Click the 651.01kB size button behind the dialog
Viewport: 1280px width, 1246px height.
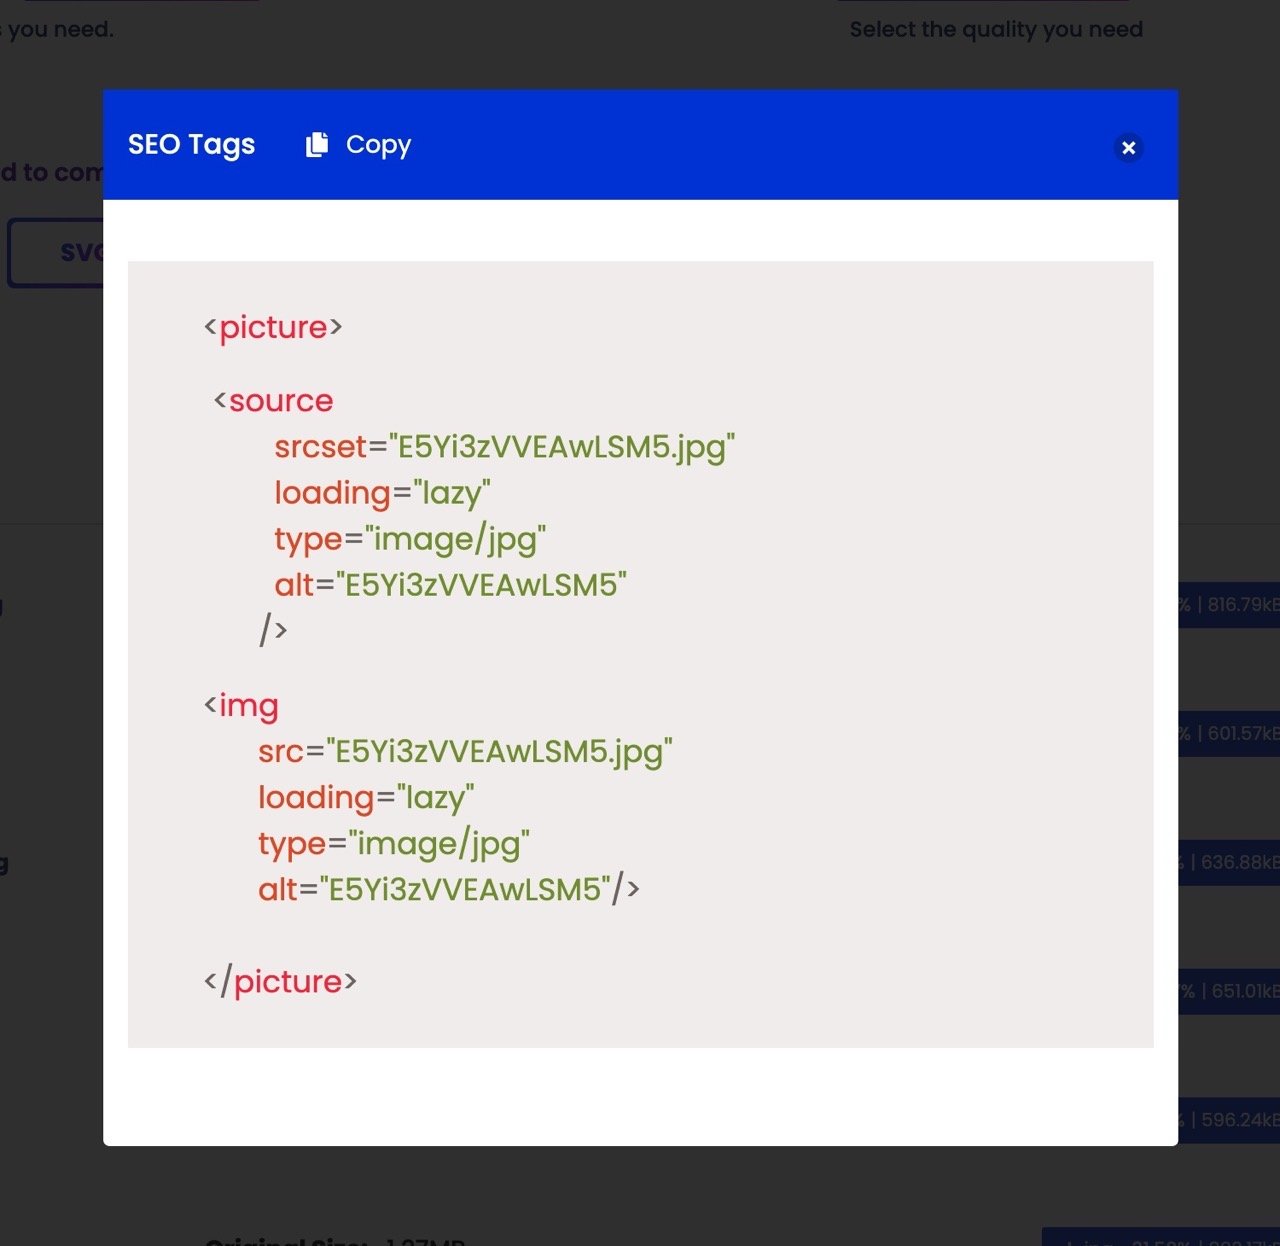(1229, 991)
